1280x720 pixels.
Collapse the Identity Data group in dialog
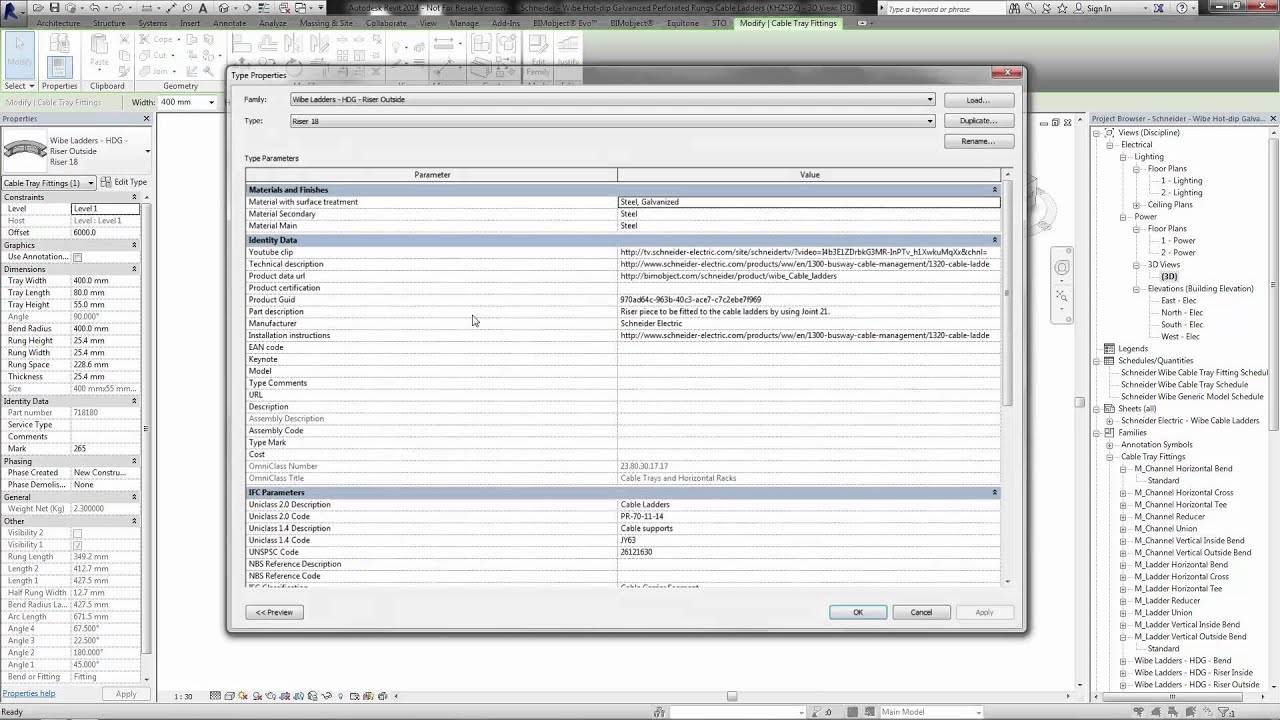[x=994, y=240]
